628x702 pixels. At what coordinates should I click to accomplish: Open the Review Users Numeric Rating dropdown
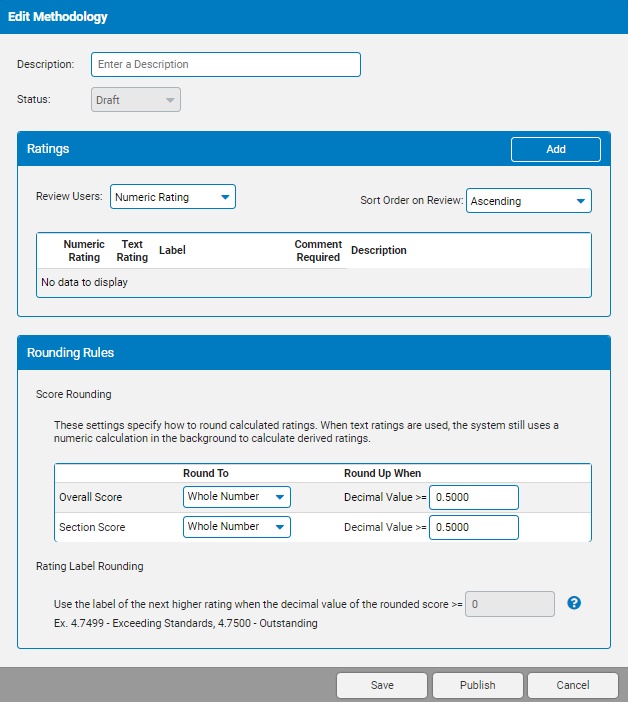click(x=173, y=197)
